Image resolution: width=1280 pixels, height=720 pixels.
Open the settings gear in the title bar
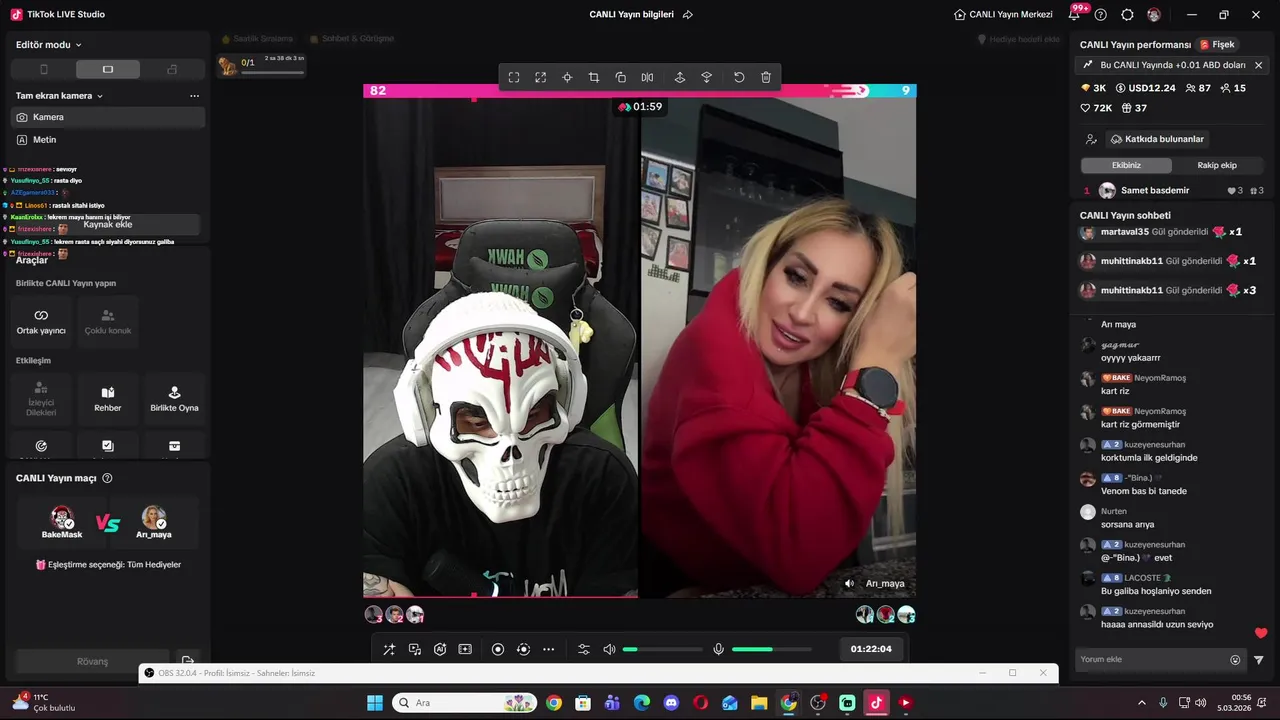[x=1127, y=15]
